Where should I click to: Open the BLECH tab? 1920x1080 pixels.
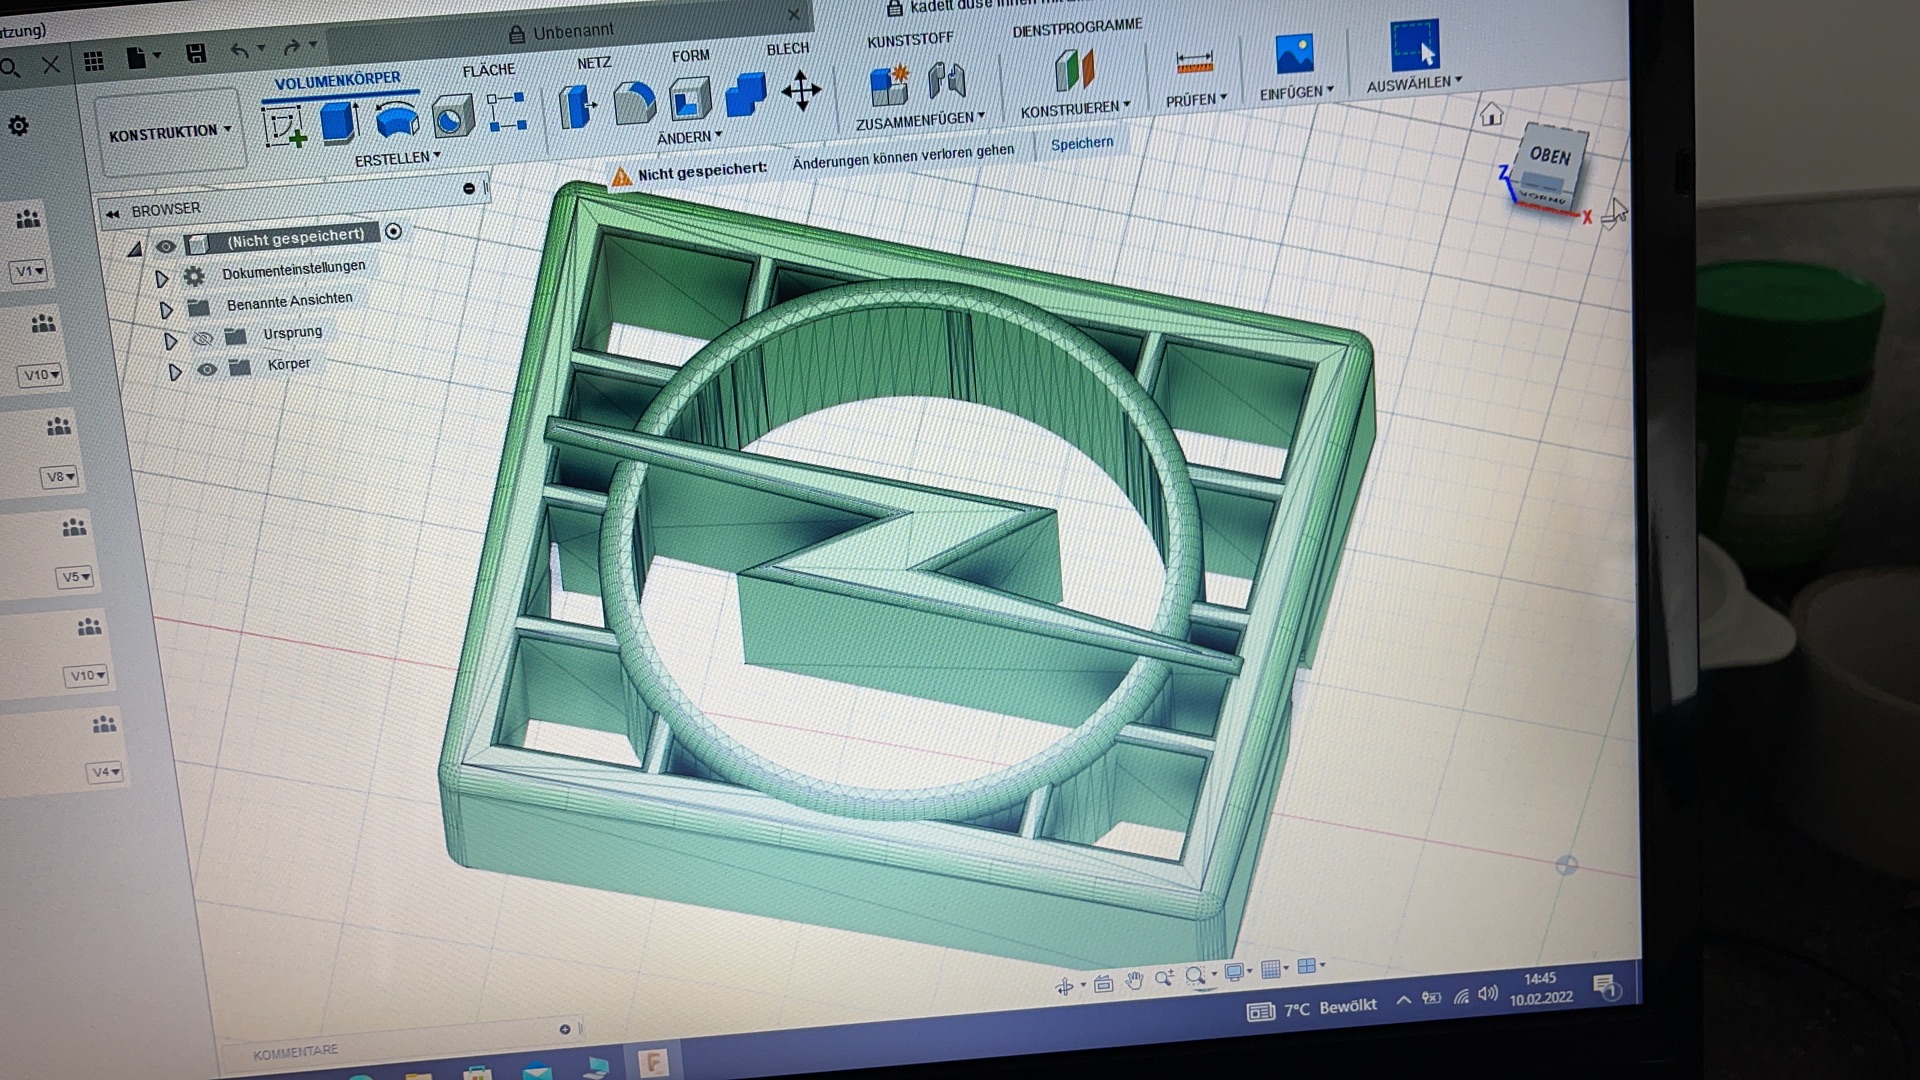click(x=787, y=49)
